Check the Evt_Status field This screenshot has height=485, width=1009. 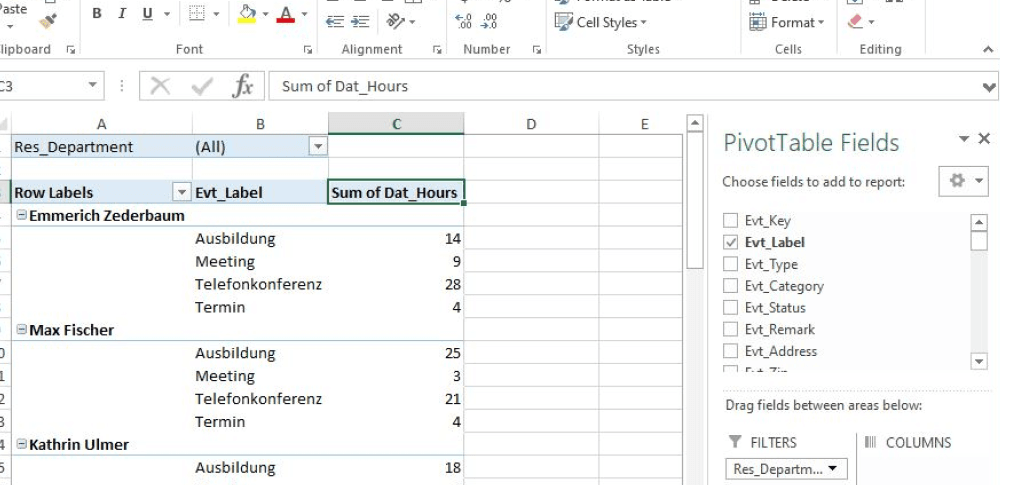730,307
